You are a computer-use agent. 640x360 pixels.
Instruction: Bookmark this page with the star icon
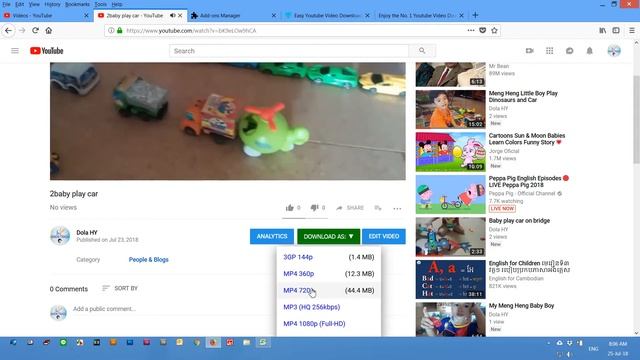[x=494, y=31]
